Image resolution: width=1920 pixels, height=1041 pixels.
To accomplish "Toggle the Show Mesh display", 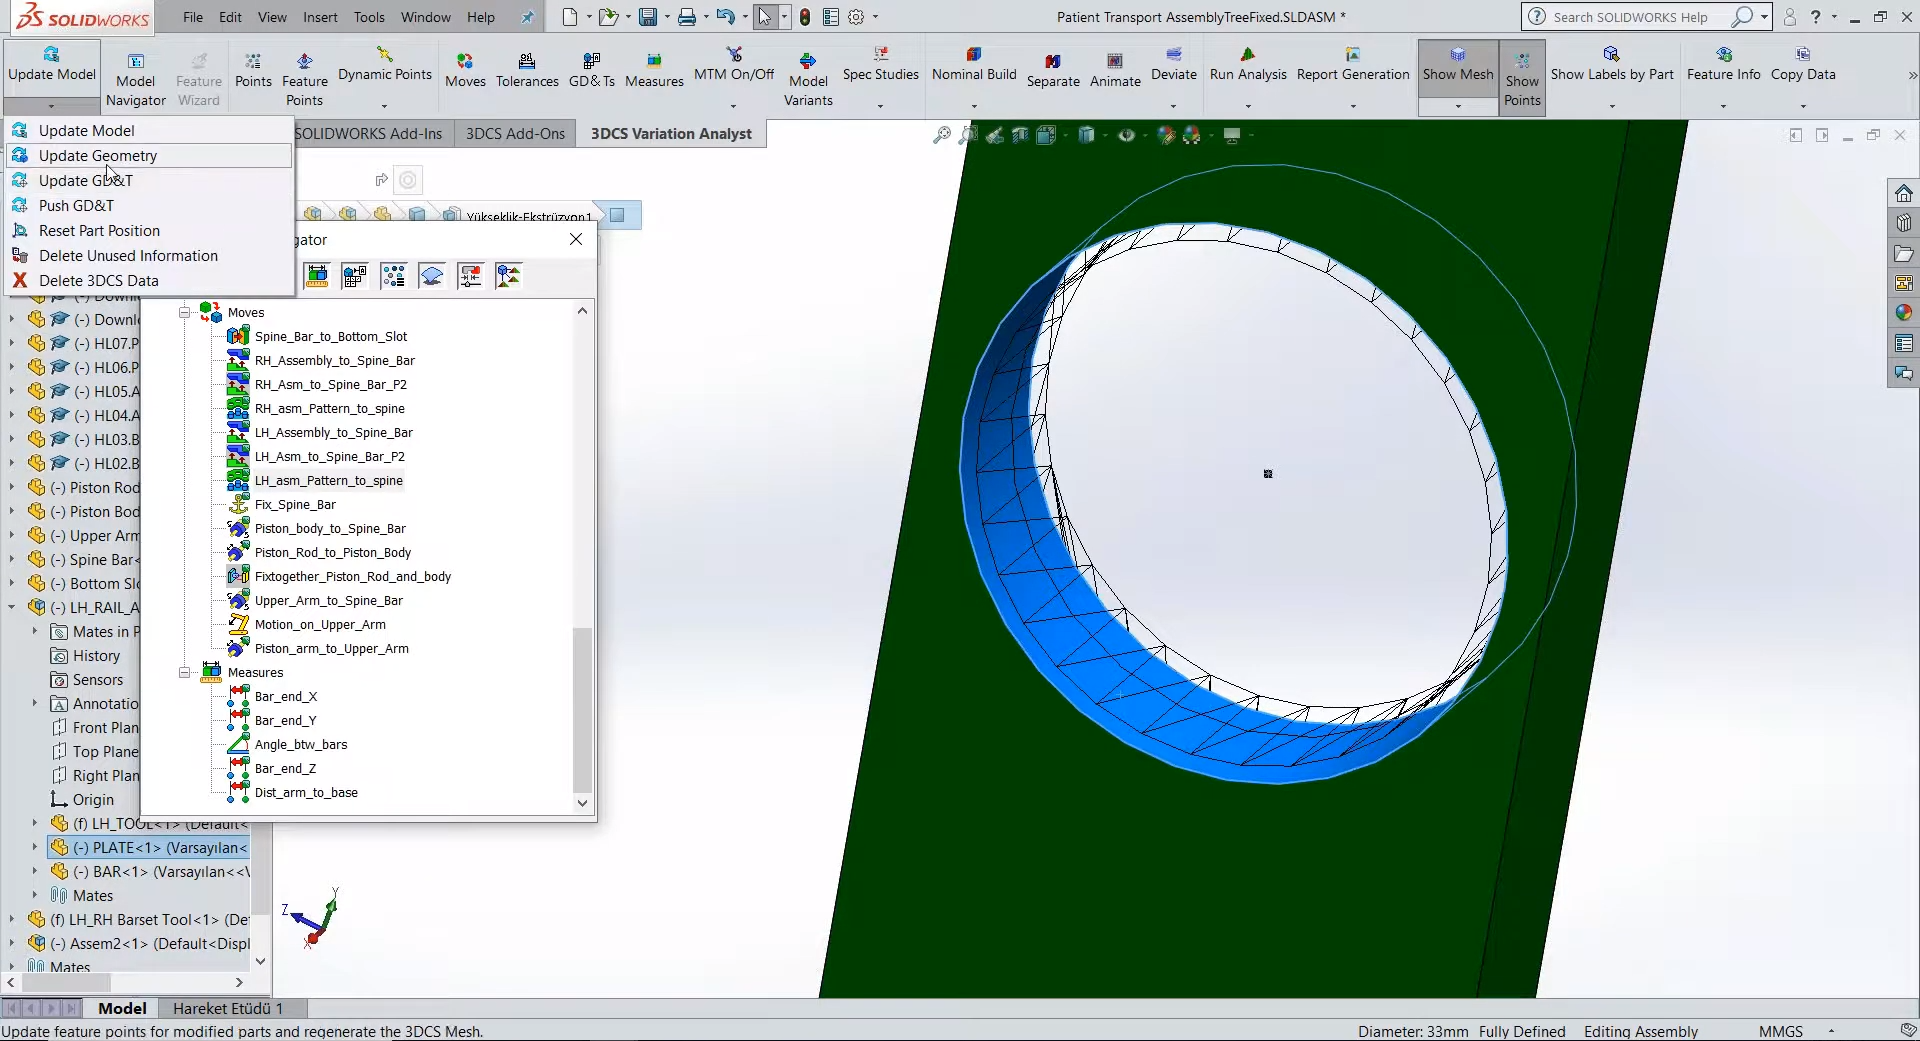I will pyautogui.click(x=1457, y=69).
